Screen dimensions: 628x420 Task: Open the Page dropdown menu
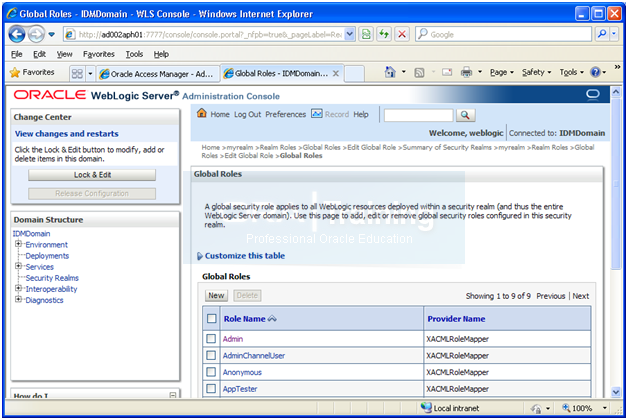tap(501, 72)
